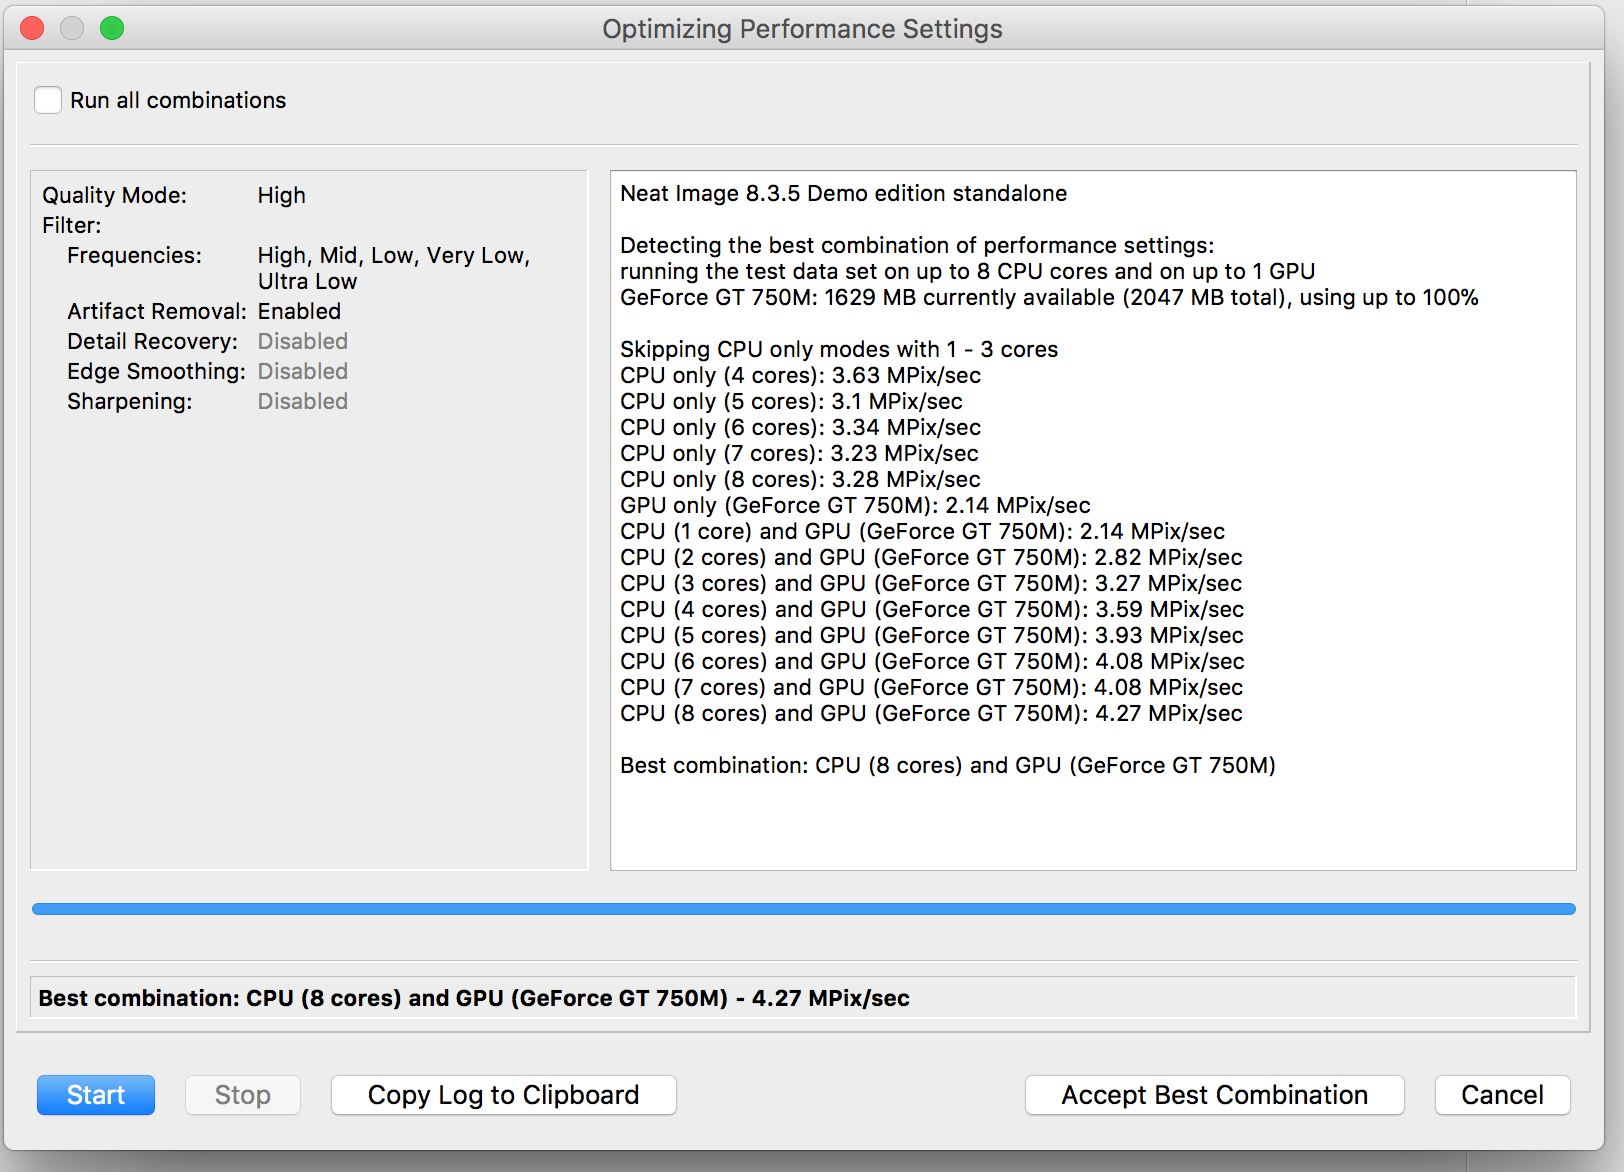
Task: Click Artifact Removal 'Enabled' value
Action: point(299,311)
